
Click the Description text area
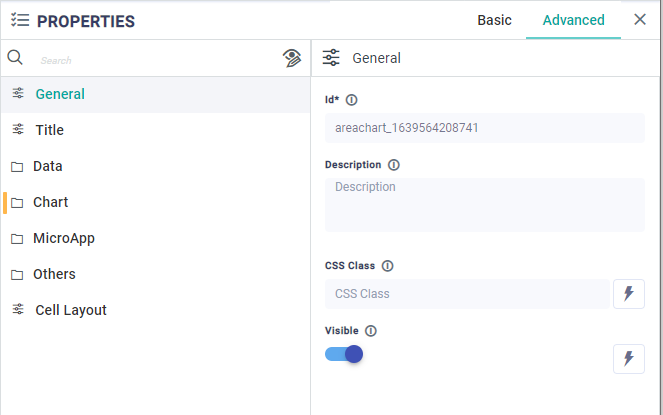click(484, 205)
